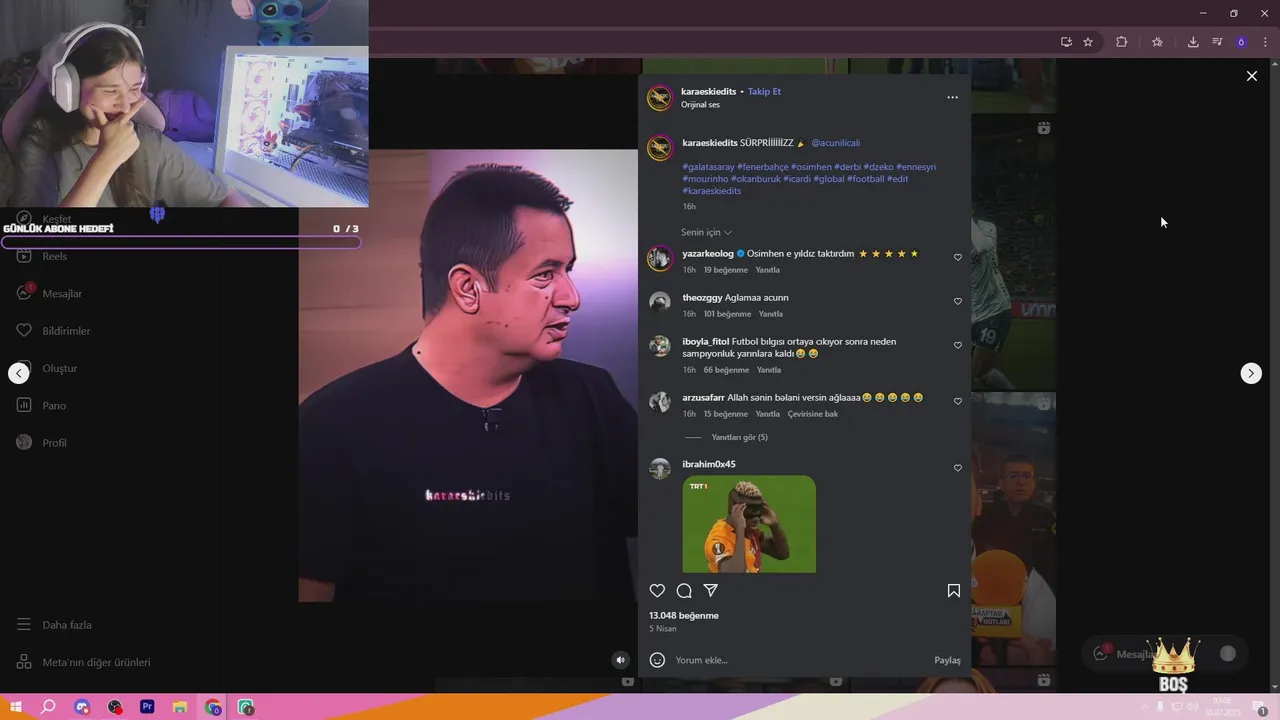Open the Windows Start menu
The height and width of the screenshot is (720, 1280).
coord(16,707)
